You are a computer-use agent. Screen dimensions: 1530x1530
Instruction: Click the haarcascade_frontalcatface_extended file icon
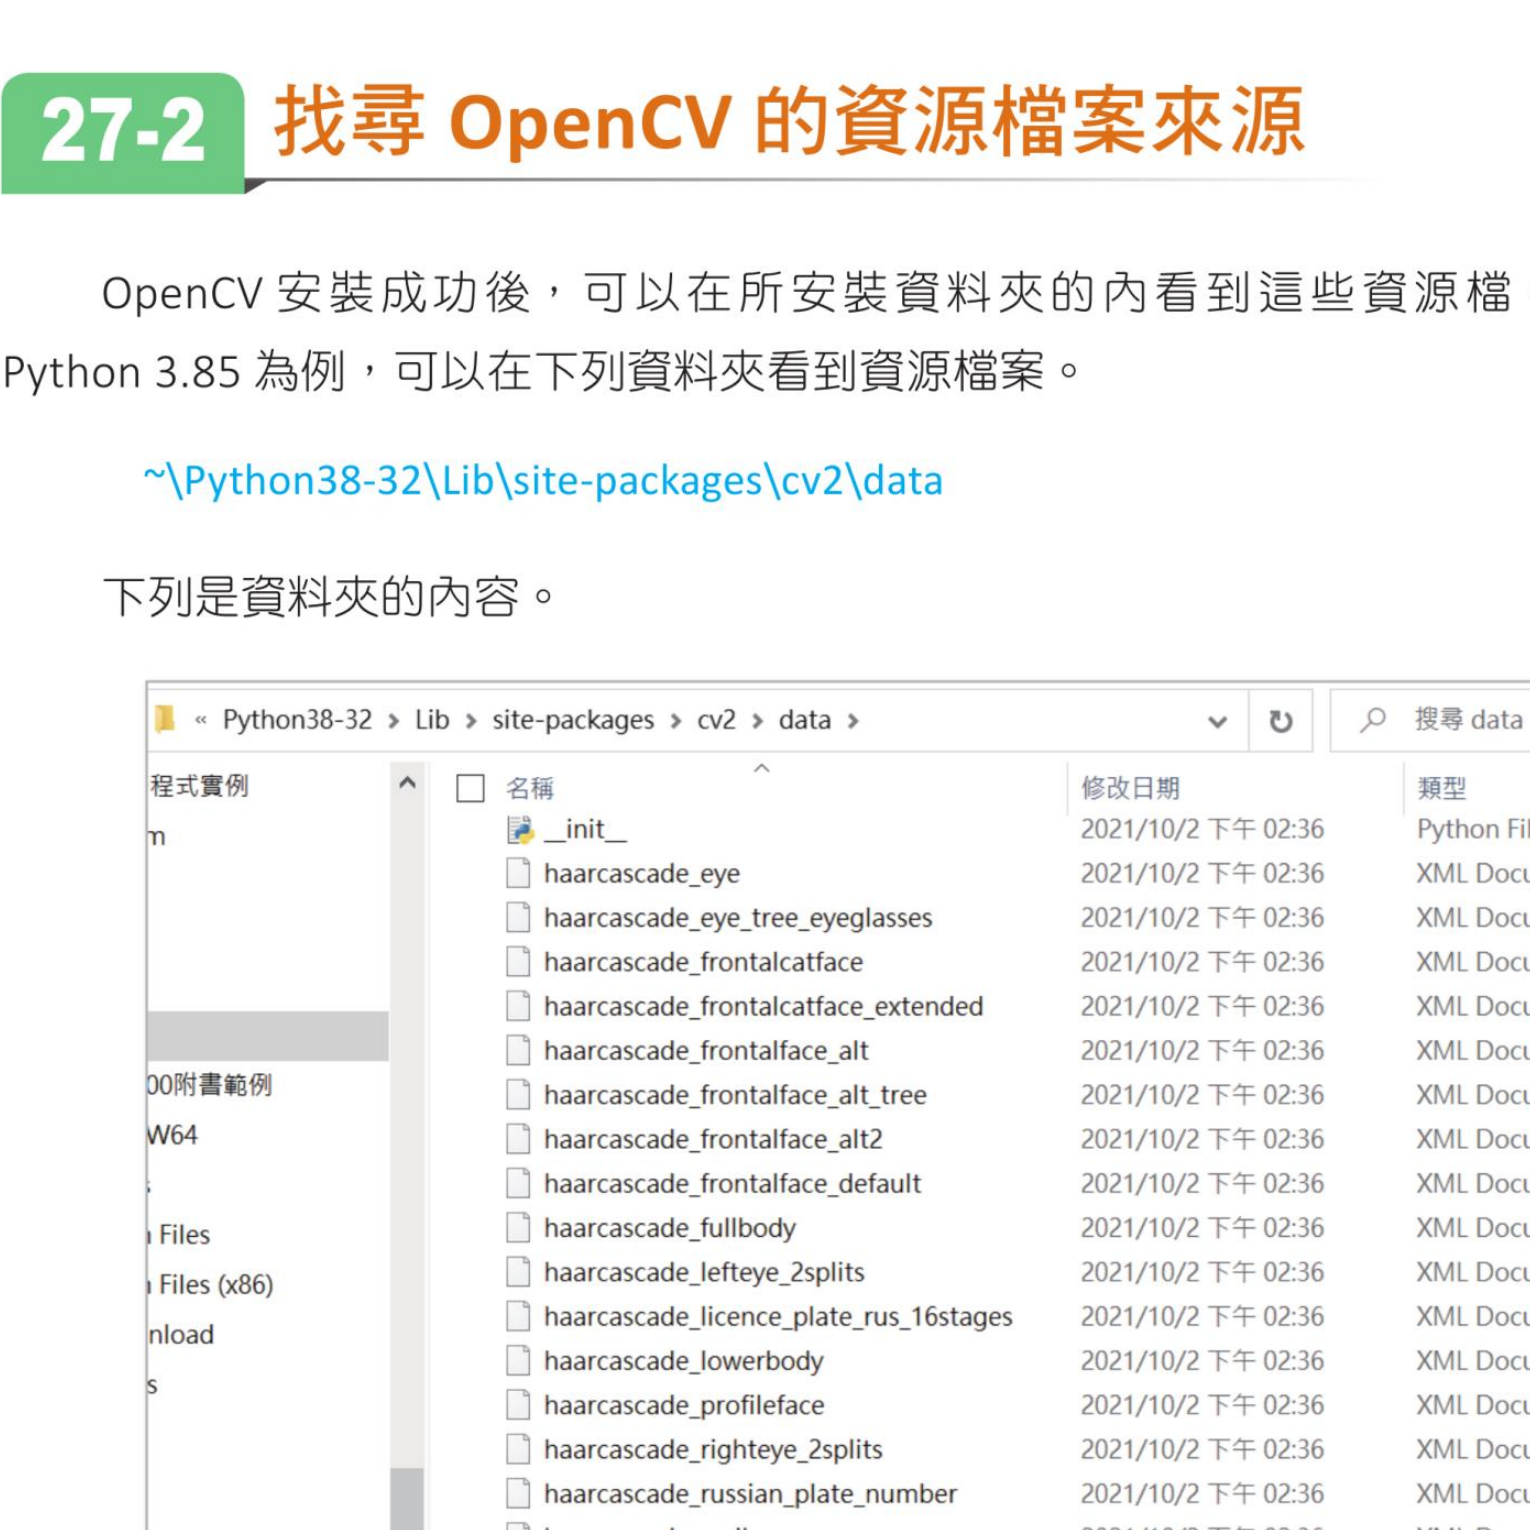point(518,1006)
